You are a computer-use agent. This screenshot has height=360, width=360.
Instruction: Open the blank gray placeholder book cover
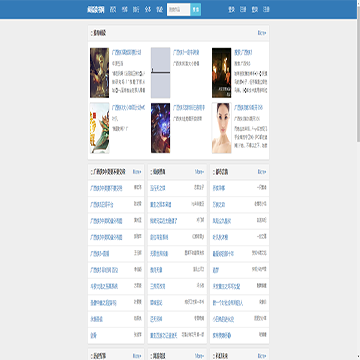pyautogui.click(x=160, y=73)
